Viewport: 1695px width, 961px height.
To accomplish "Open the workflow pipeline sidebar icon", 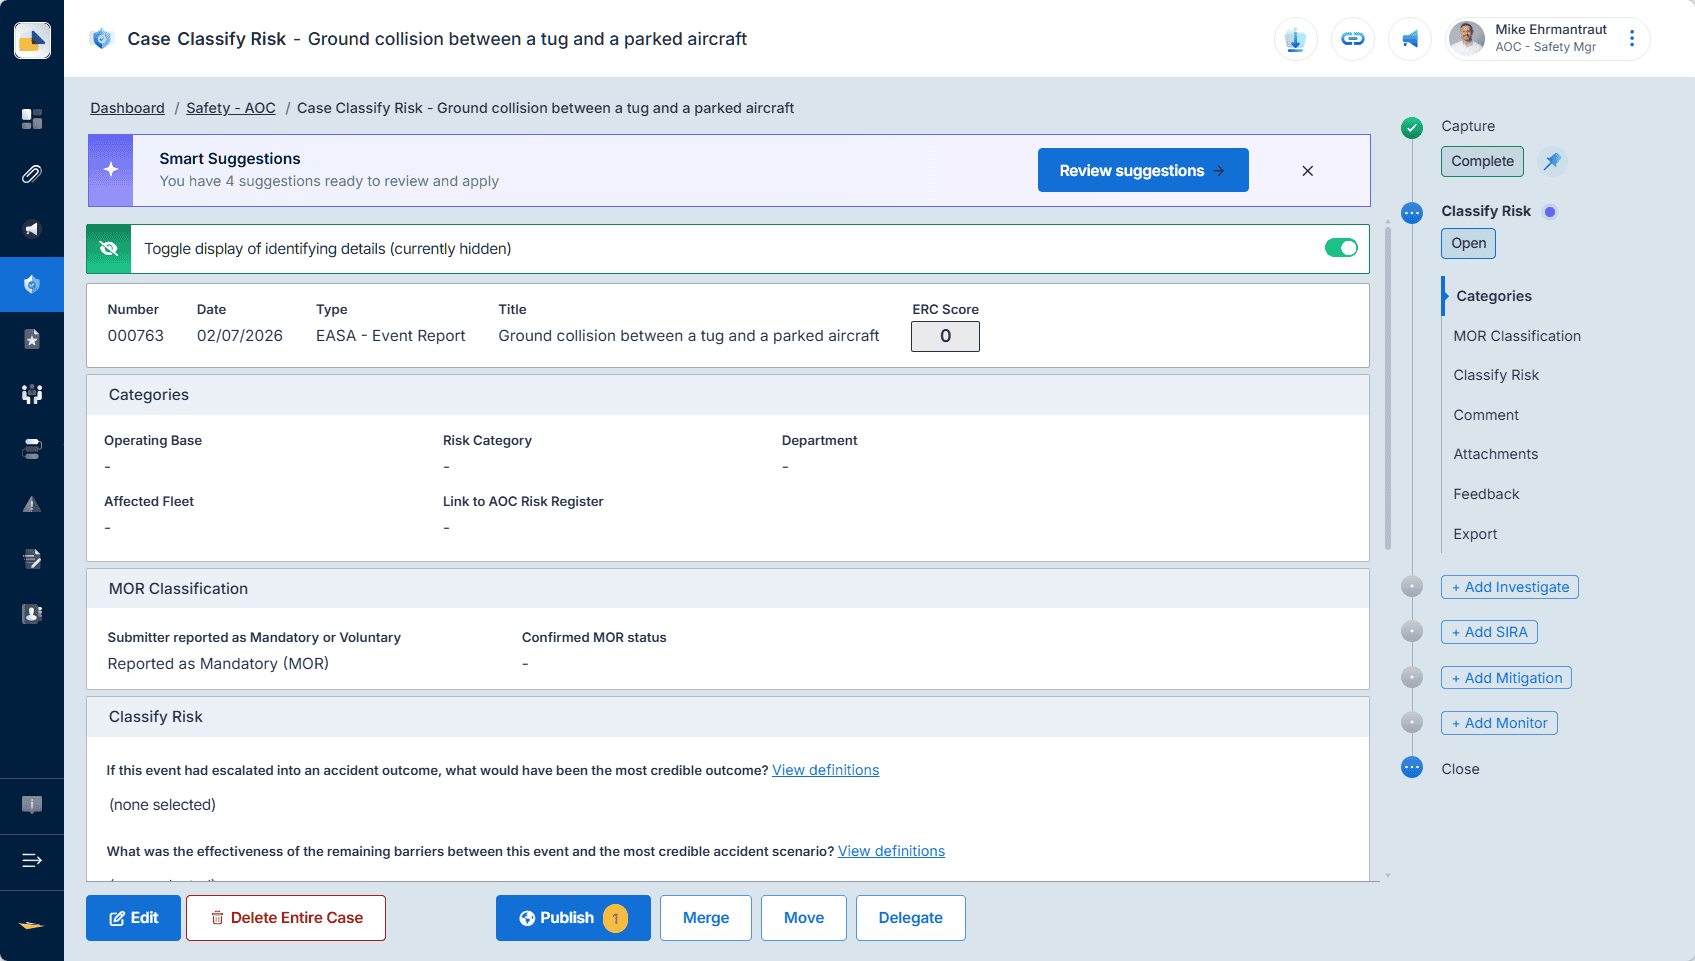I will coord(32,449).
